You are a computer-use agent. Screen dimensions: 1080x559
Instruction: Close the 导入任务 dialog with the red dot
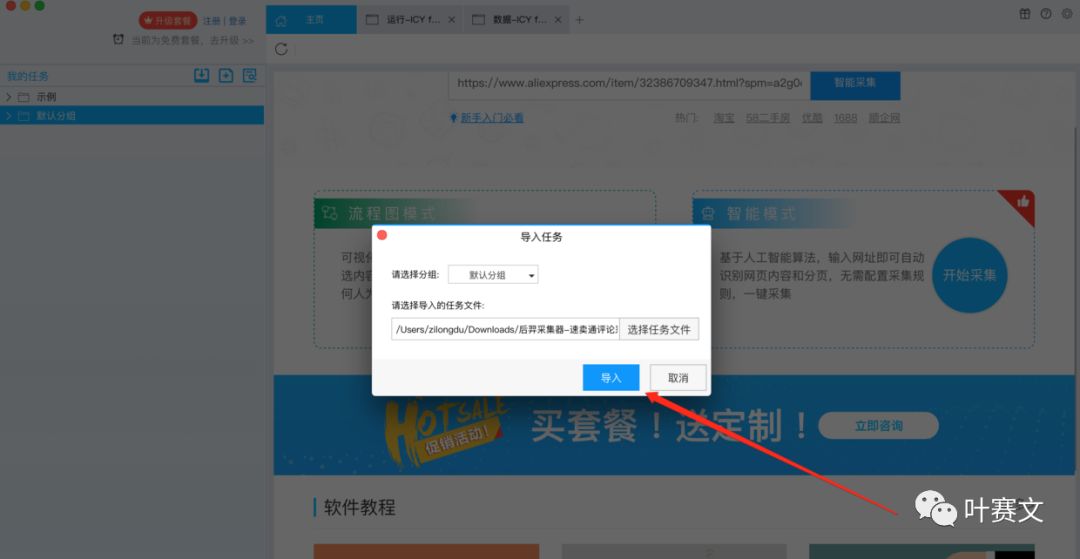382,235
